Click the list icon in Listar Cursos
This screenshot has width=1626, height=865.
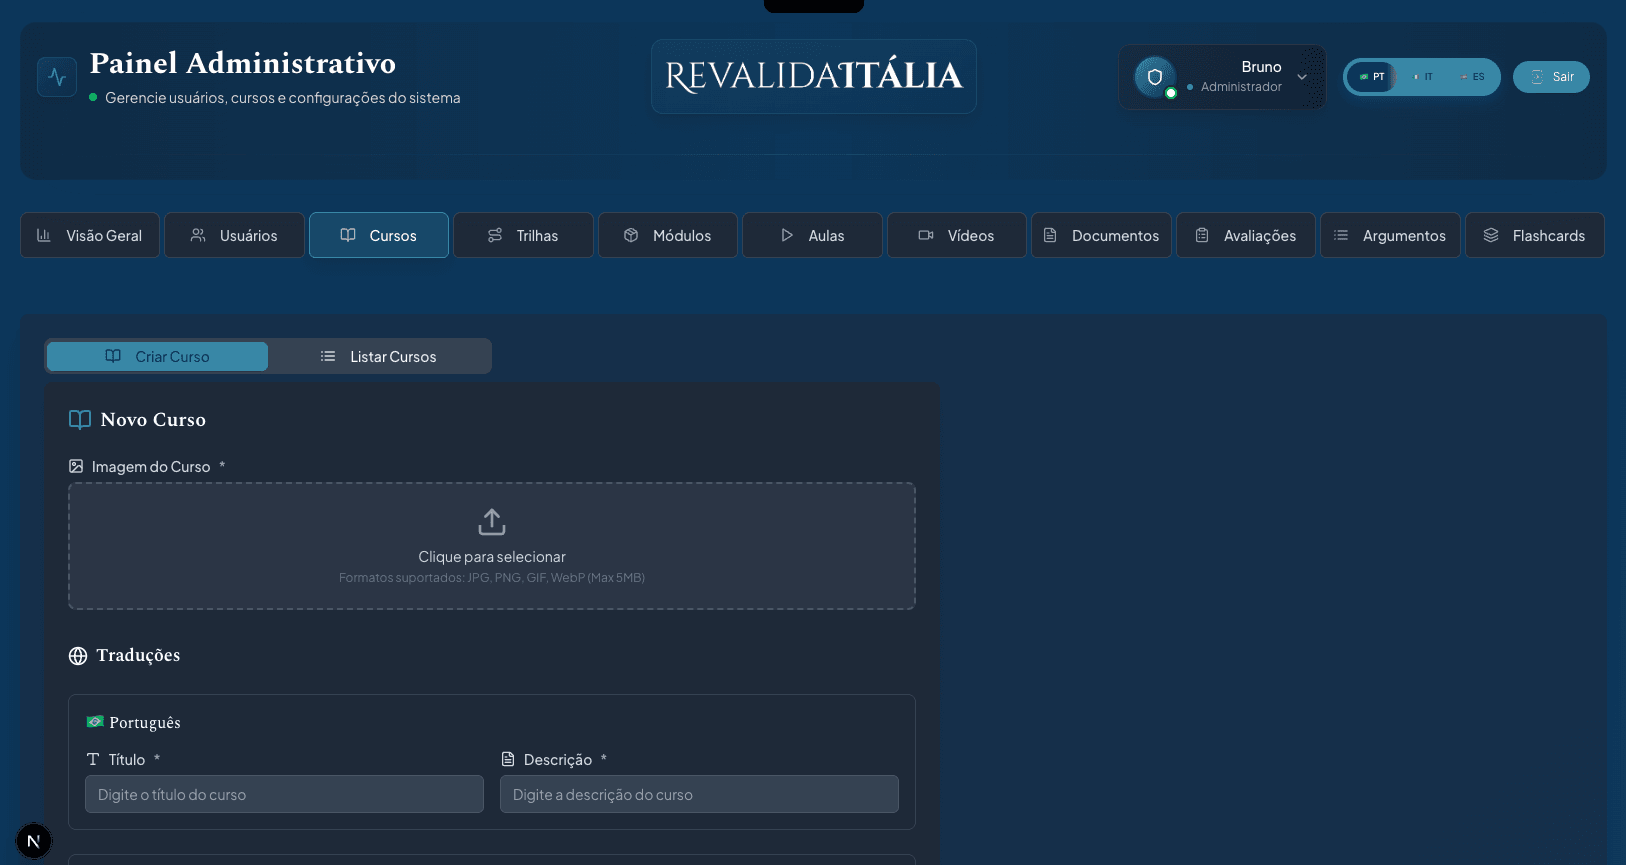coord(328,356)
